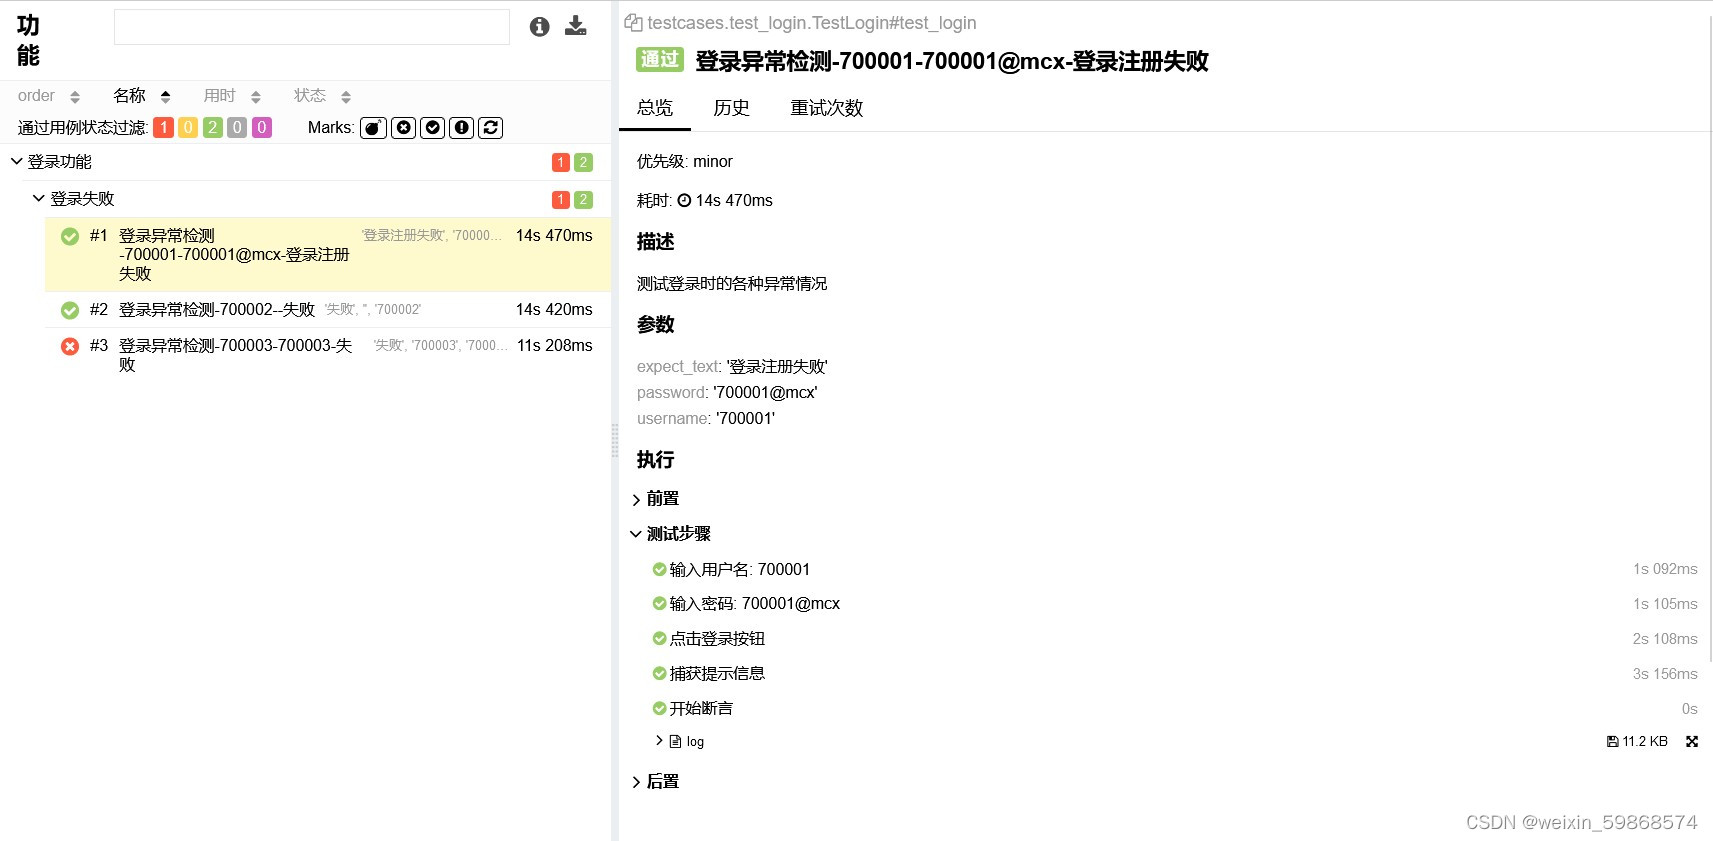
Task: Collapse the 登录失败 tree group
Action: [39, 198]
